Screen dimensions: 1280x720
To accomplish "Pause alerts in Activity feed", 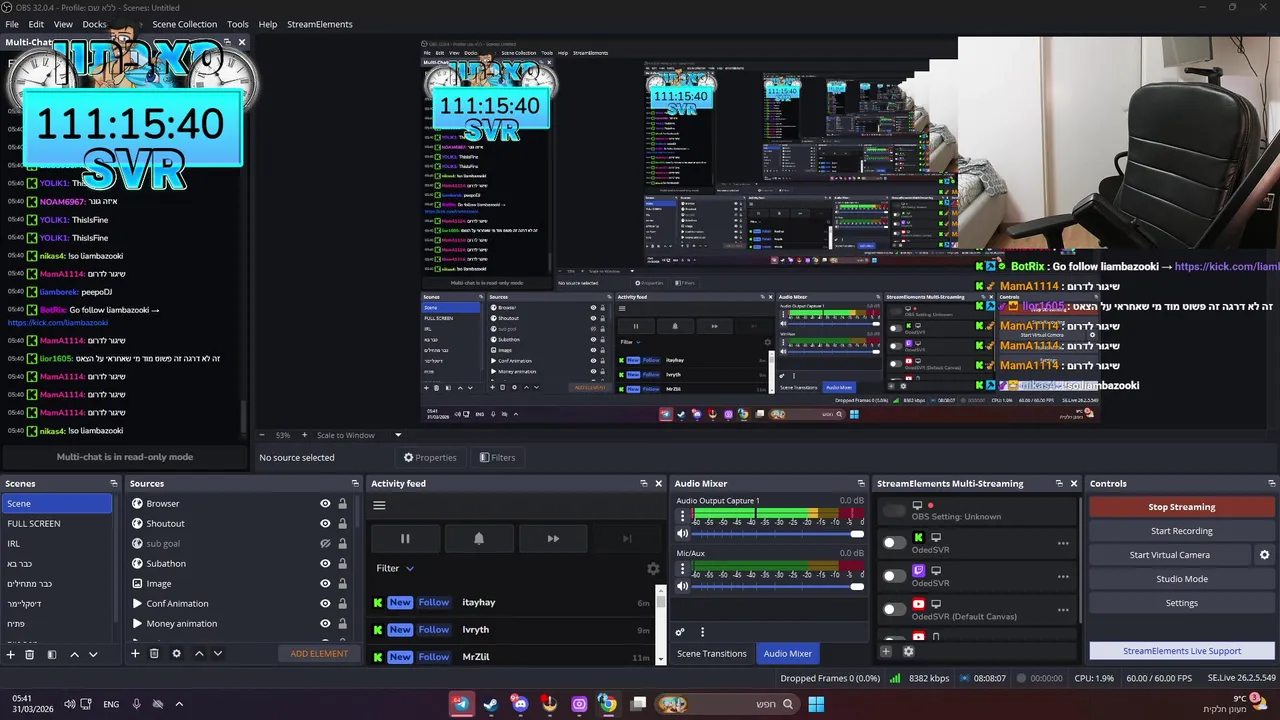I will [x=405, y=538].
